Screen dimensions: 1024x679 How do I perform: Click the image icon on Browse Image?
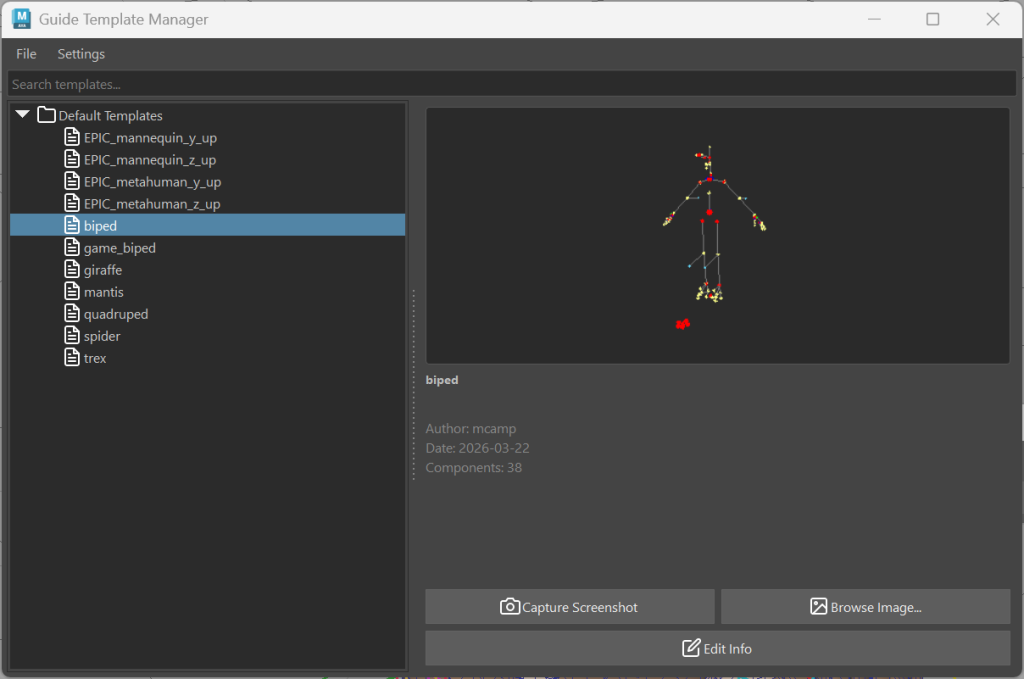[818, 607]
